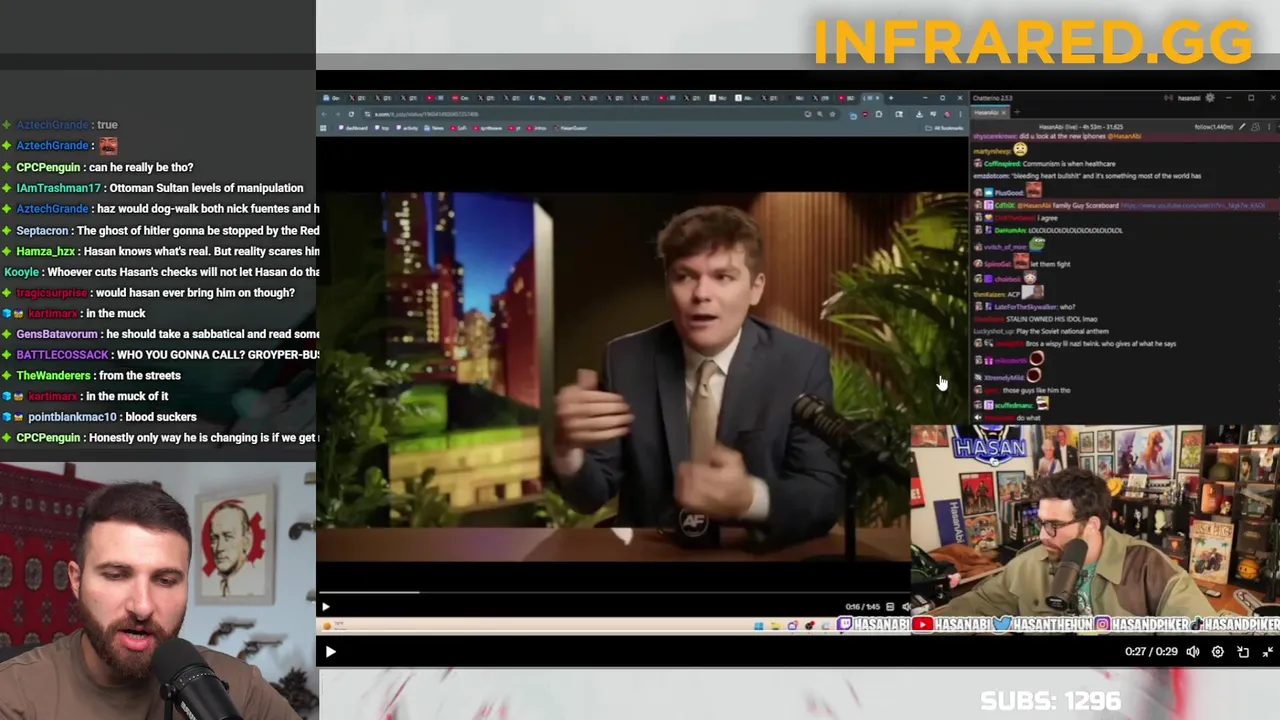
Task: Click the 0:27 / 0:29 time display
Action: (x=1151, y=652)
